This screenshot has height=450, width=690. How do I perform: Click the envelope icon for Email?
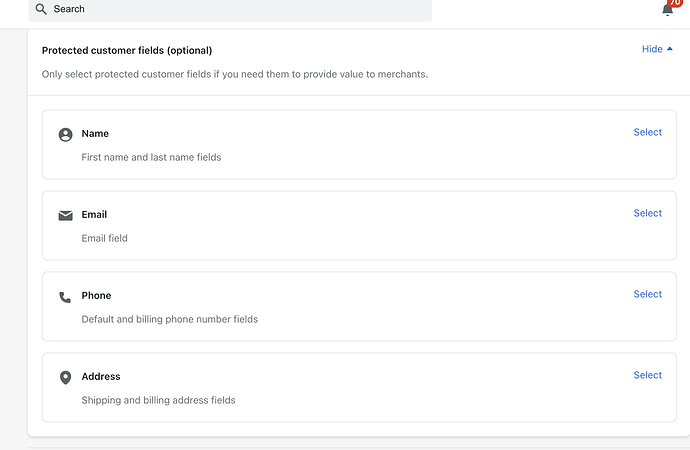click(66, 215)
